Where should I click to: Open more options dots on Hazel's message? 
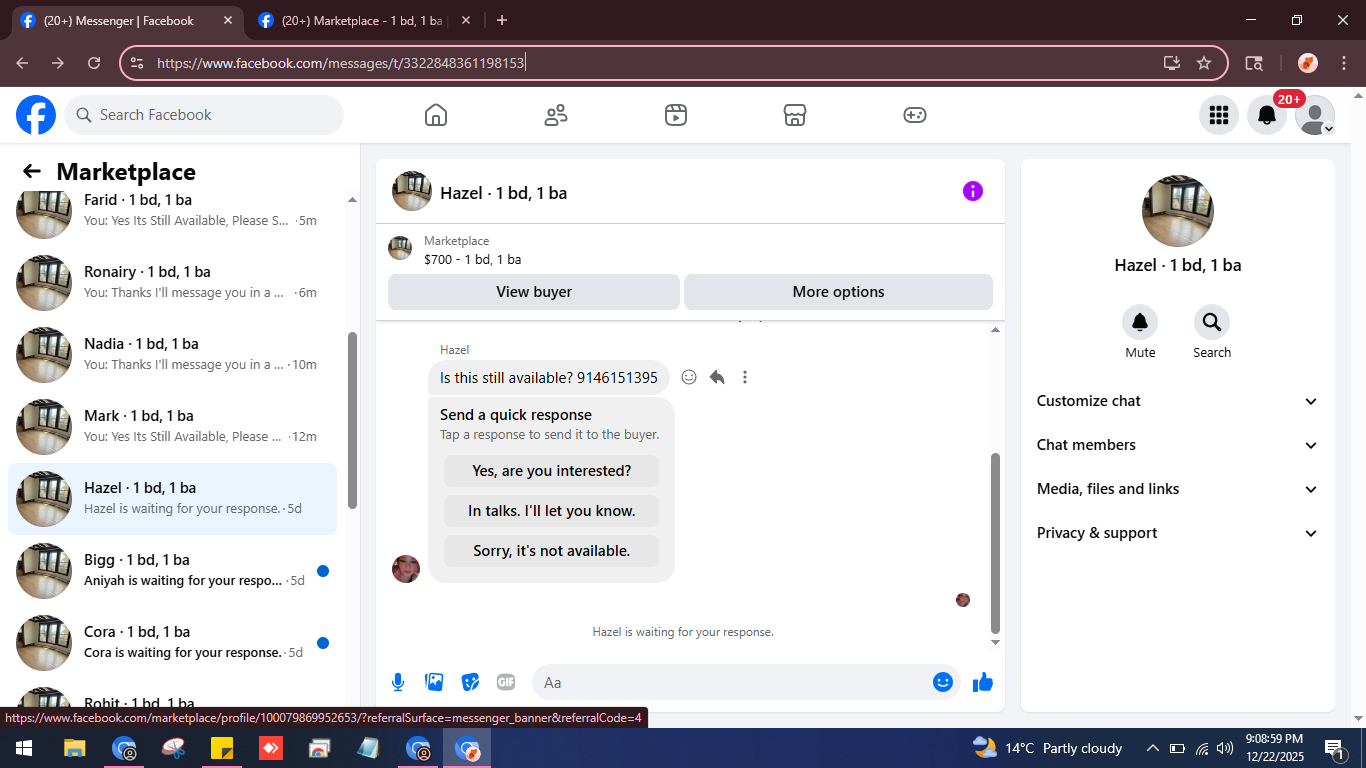(x=745, y=377)
